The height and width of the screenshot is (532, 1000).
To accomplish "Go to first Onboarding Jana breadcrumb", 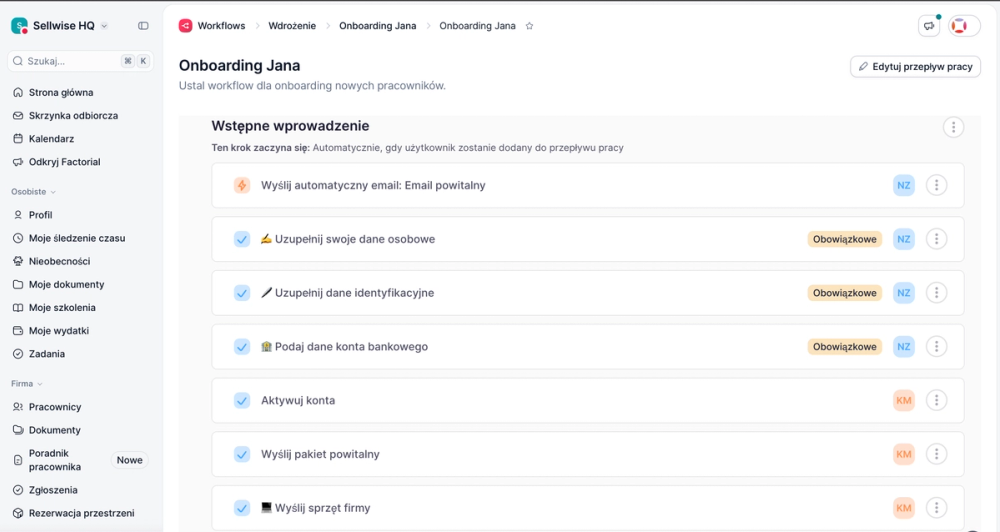I will 378,26.
